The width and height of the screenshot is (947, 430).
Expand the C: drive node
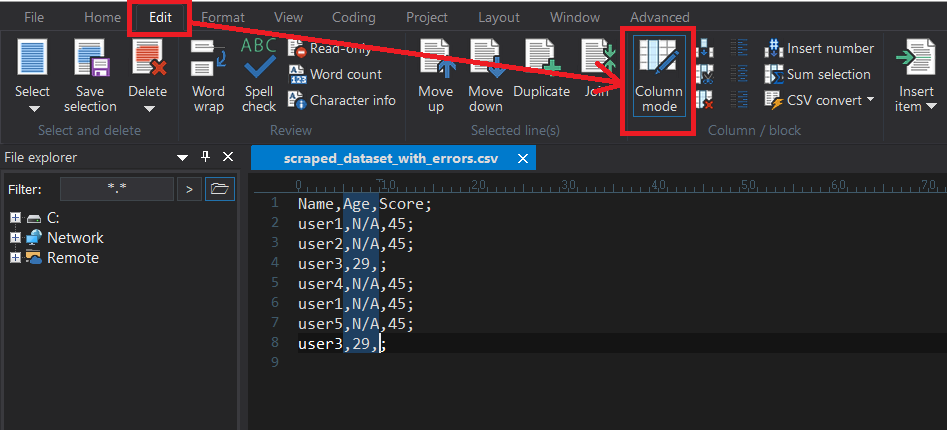16,217
